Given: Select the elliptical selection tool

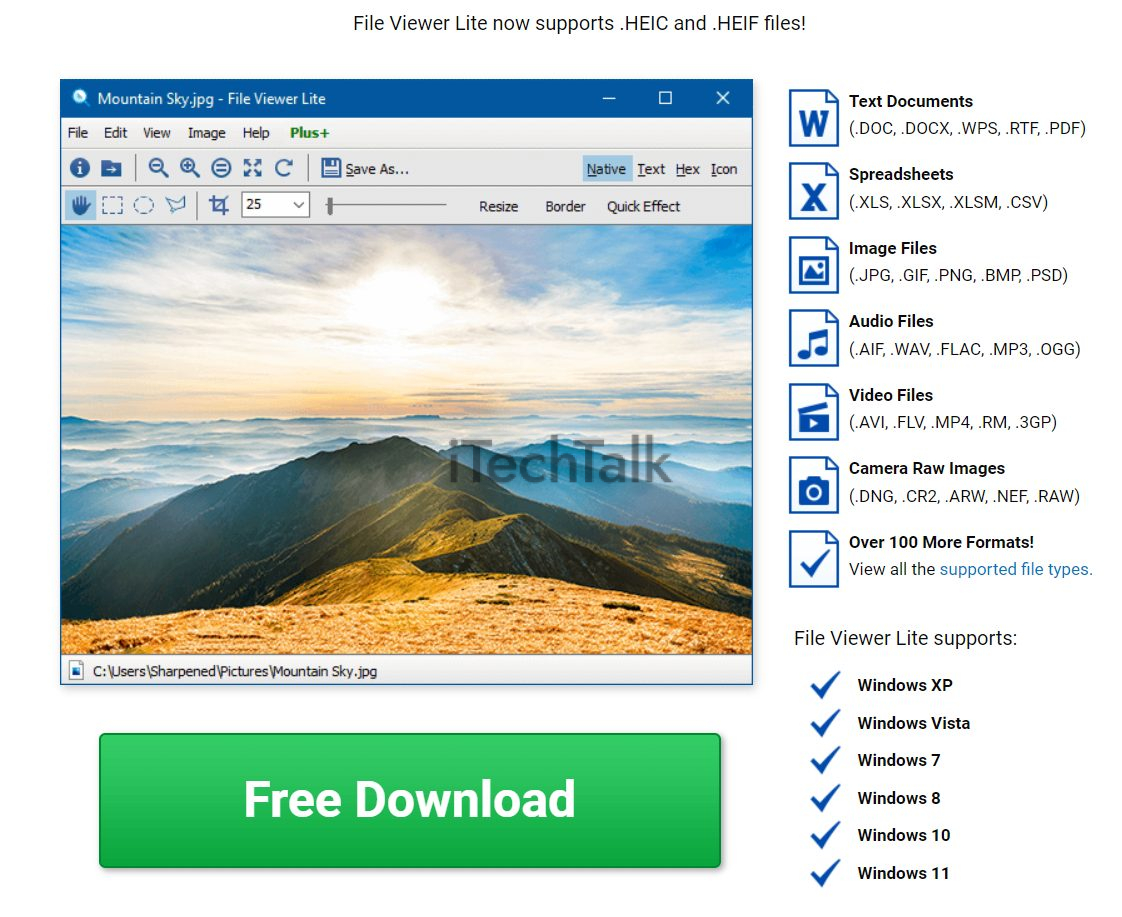Looking at the screenshot, I should point(144,206).
